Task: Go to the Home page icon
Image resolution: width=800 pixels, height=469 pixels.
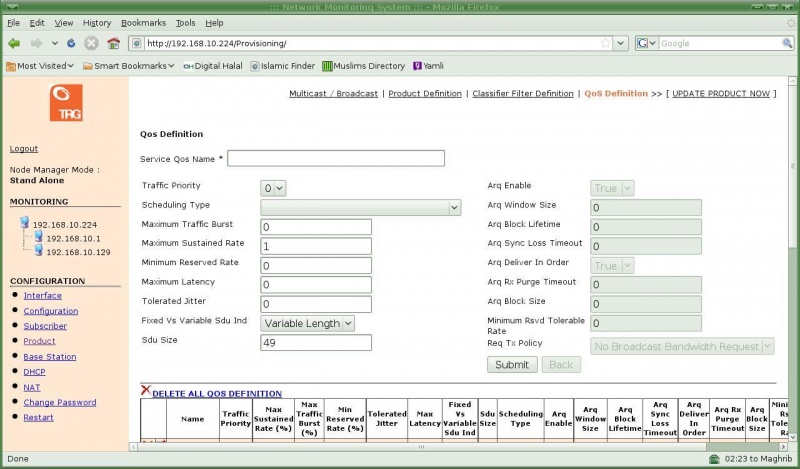Action: coord(113,43)
